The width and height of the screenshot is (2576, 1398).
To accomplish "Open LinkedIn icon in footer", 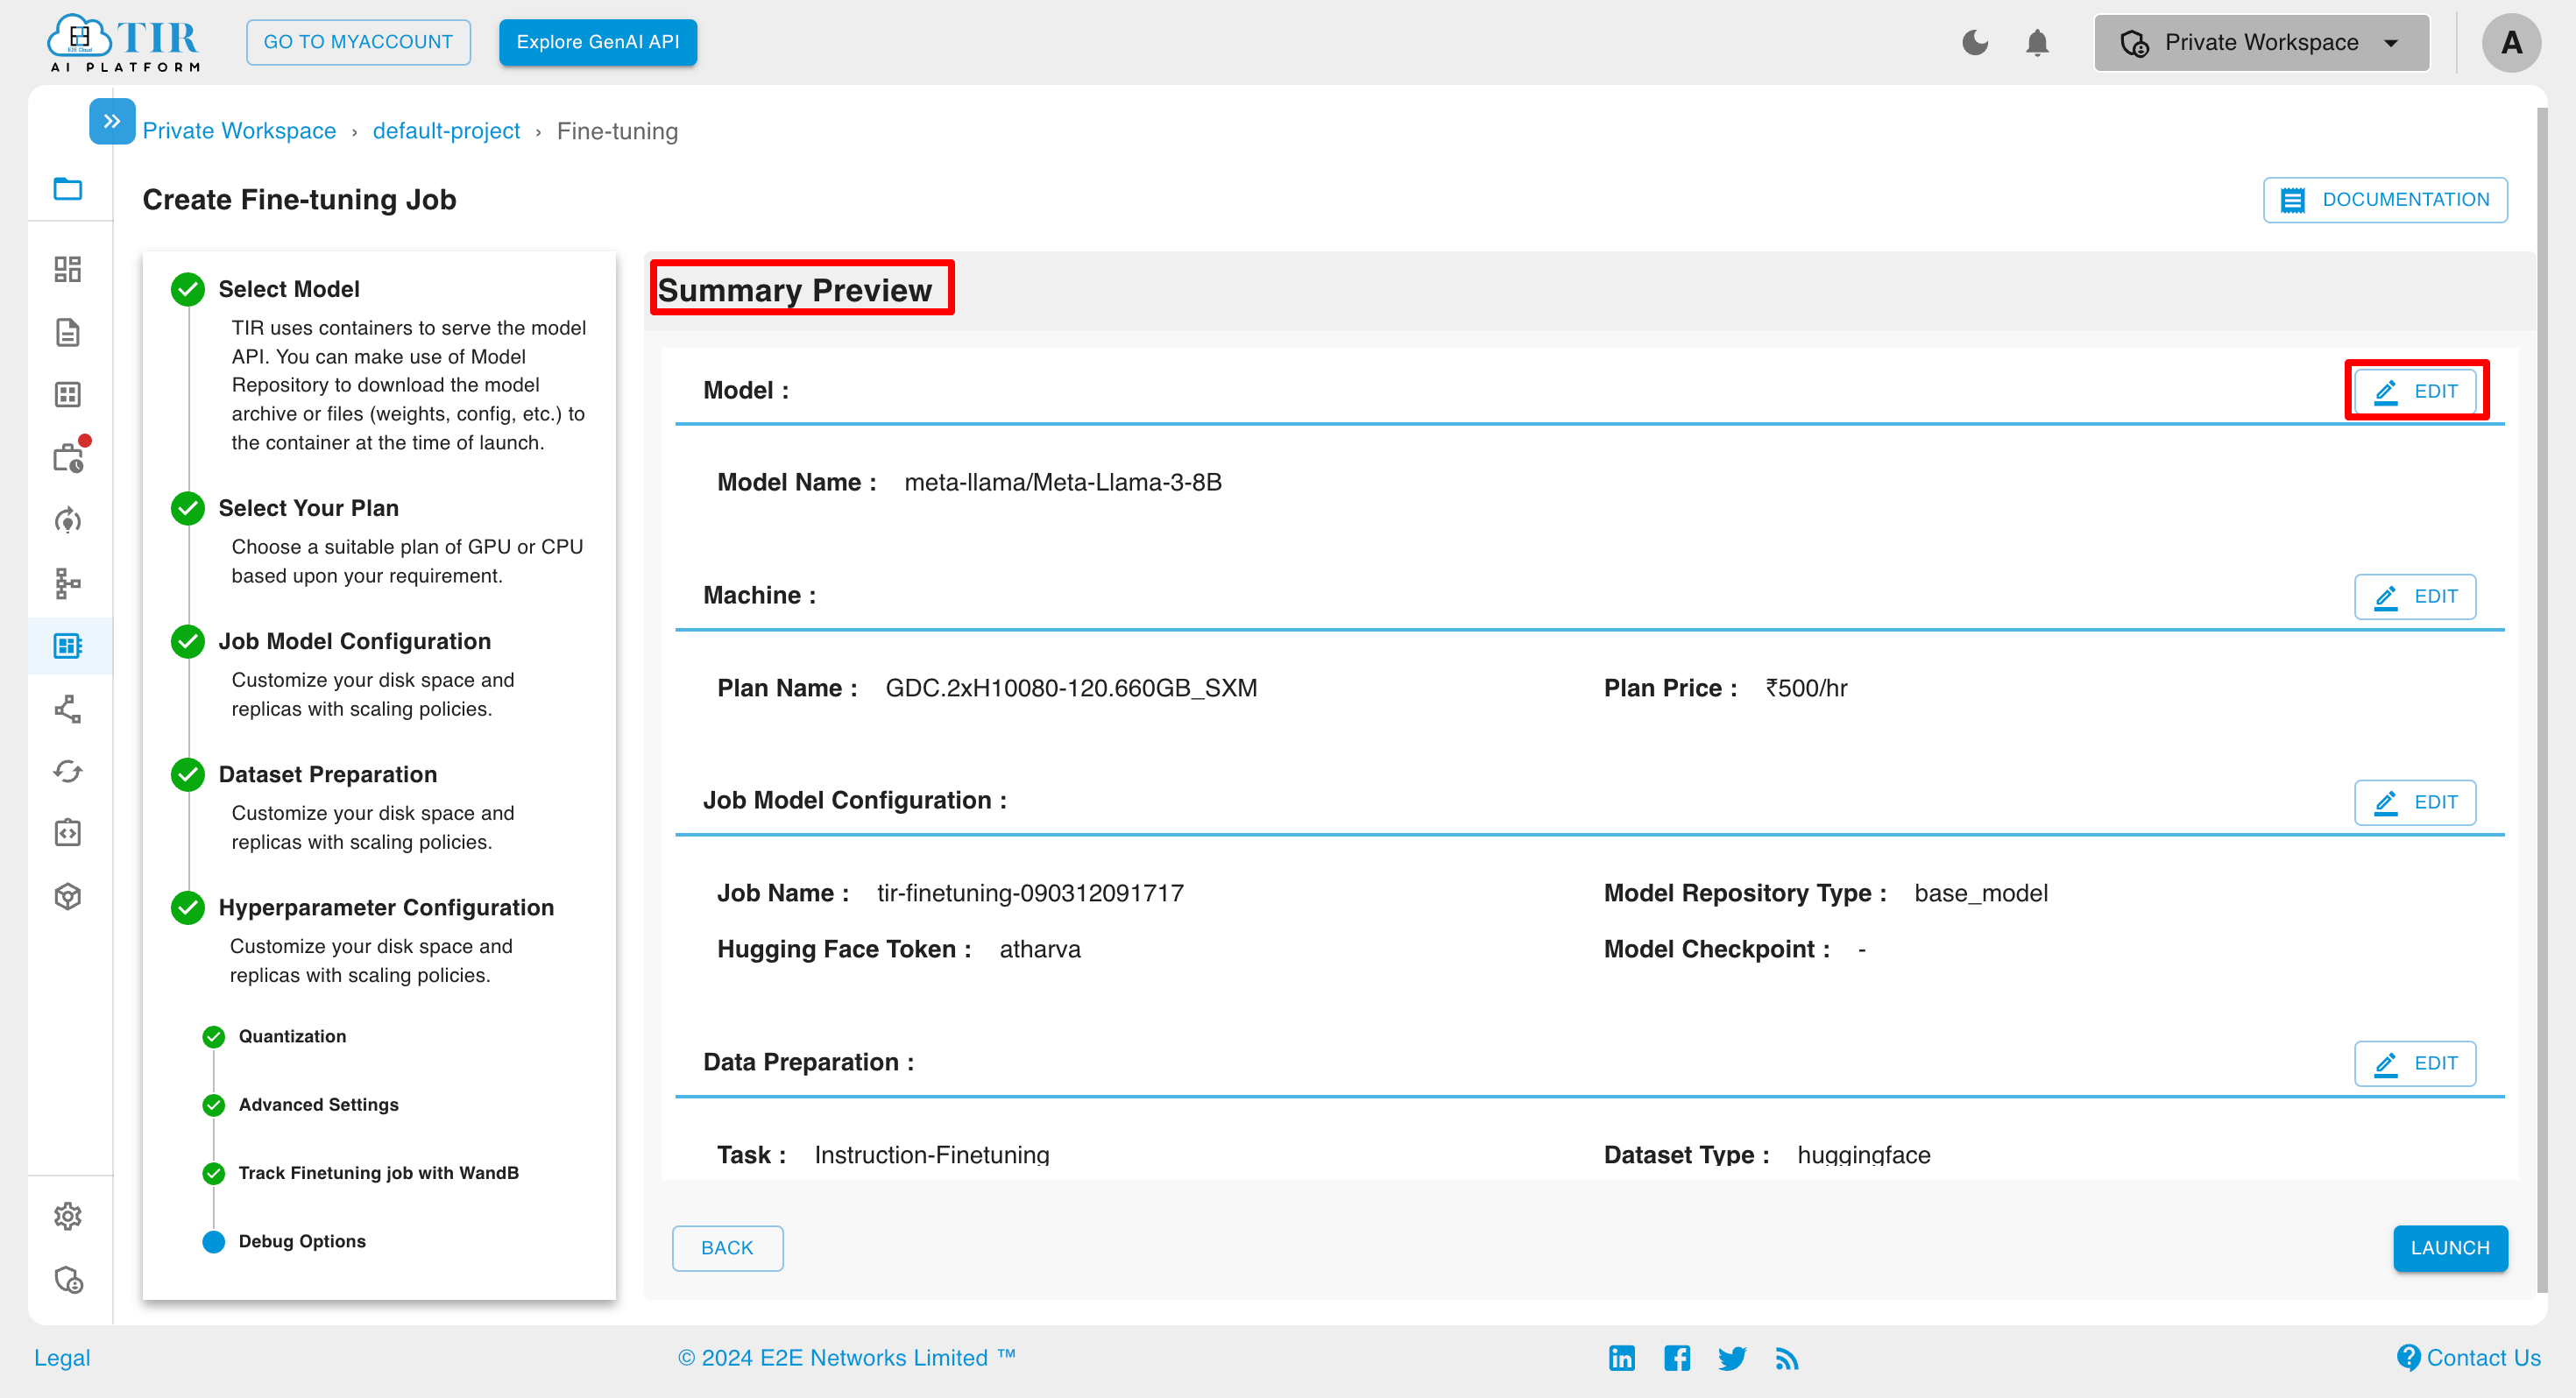I will (1621, 1357).
